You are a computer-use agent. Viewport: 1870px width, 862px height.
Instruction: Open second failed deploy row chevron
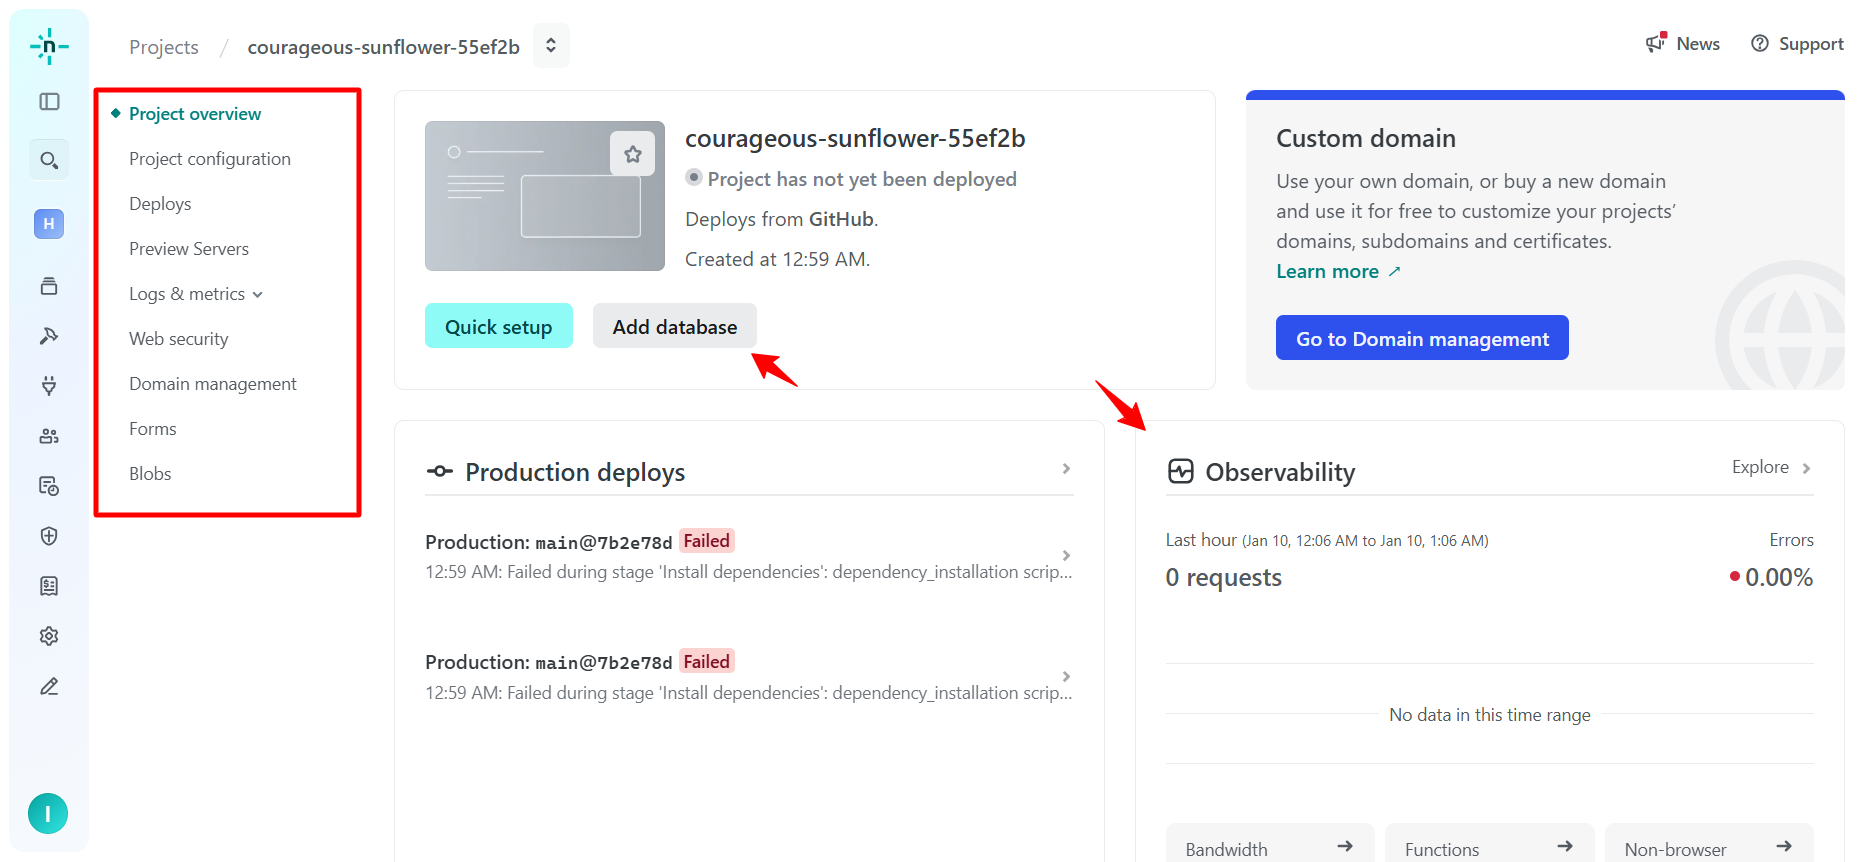(1066, 676)
